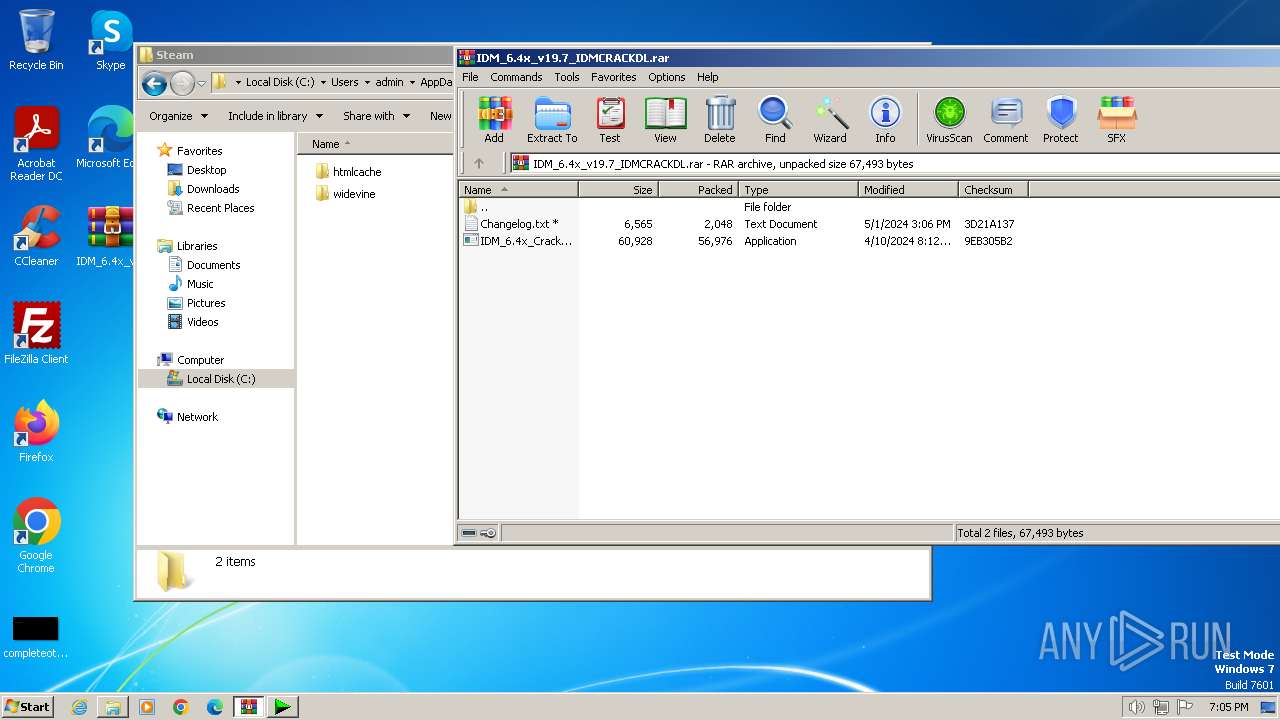
Task: Open the Options menu
Action: pyautogui.click(x=667, y=77)
